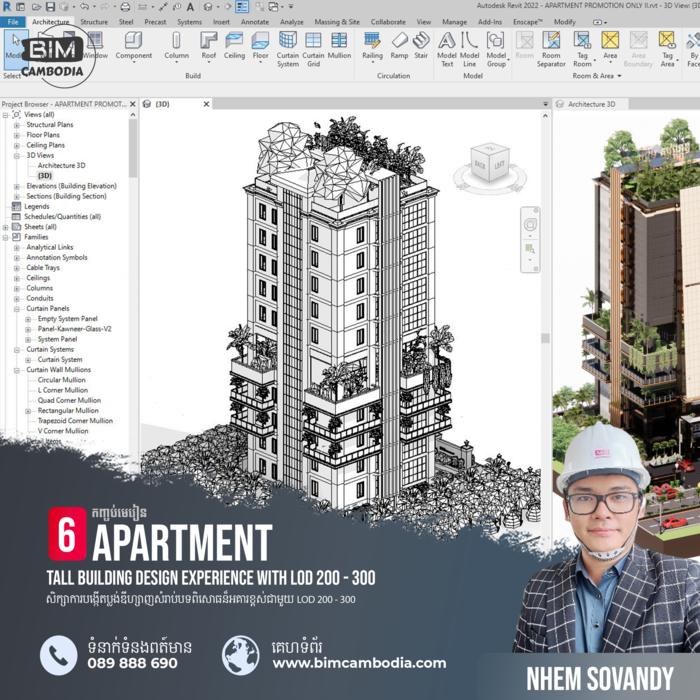700x700 pixels.
Task: Click the Thin Lines icon in quick access toolbar
Action: click(242, 7)
